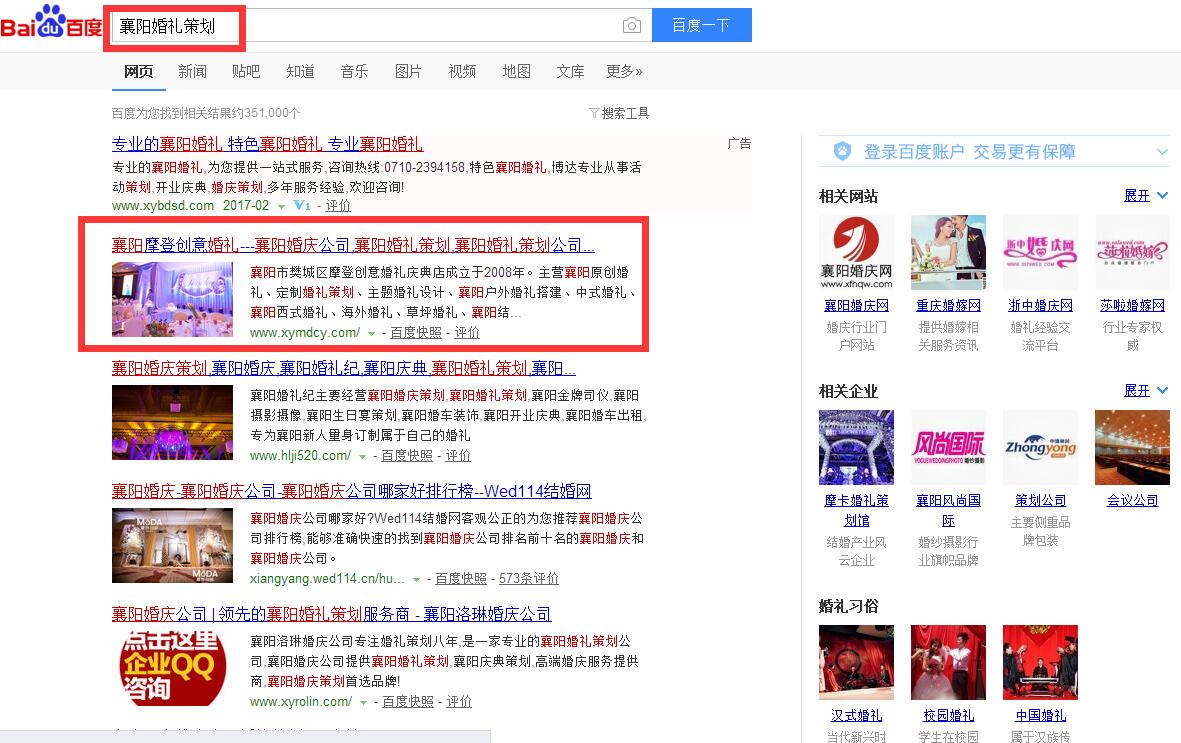Open 摩卡婚礼策划馆 link
1181x743 pixels.
(x=856, y=510)
